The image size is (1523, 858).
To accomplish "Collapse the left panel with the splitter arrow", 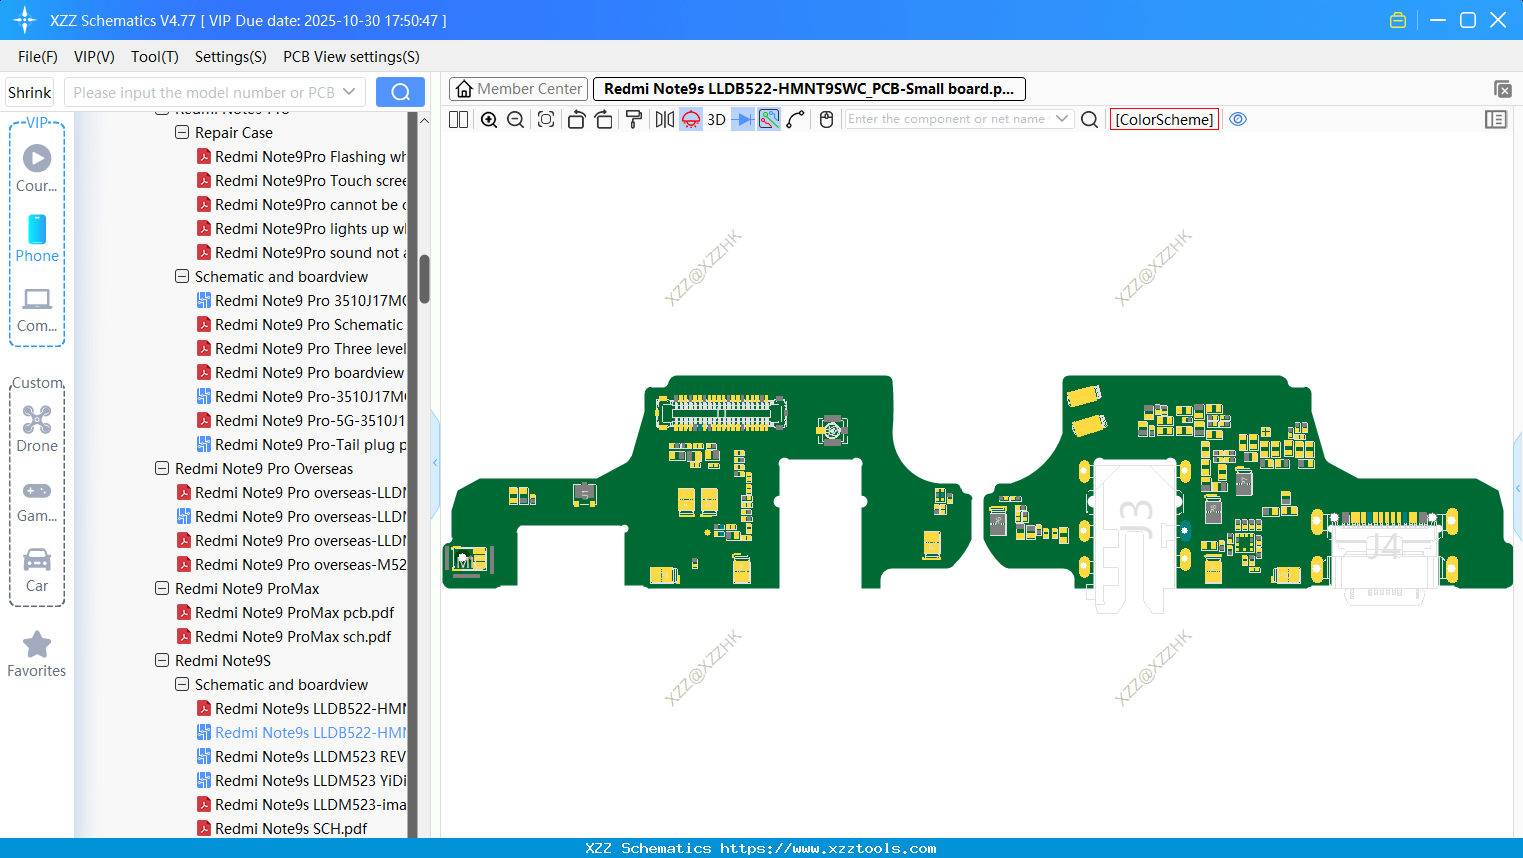I will point(435,462).
